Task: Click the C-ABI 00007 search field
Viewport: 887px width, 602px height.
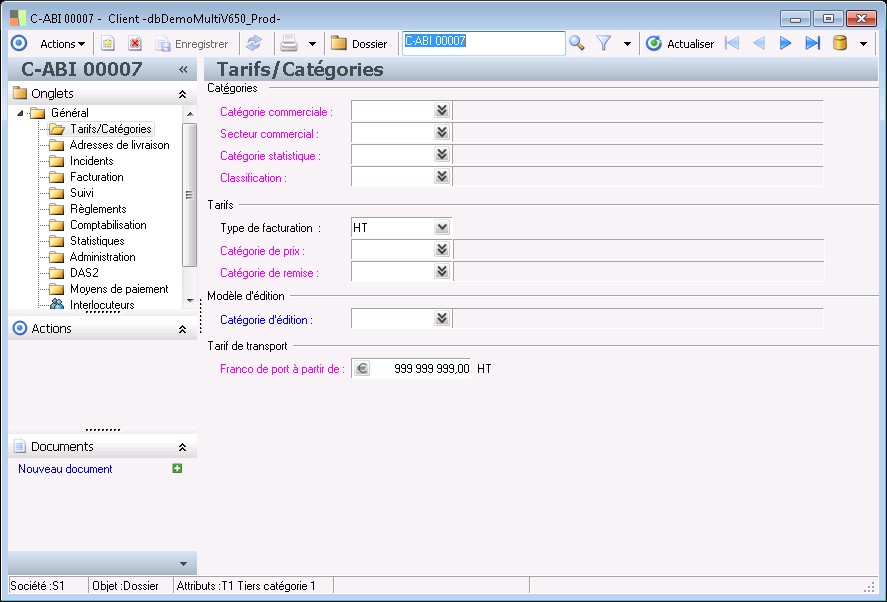Action: [484, 43]
